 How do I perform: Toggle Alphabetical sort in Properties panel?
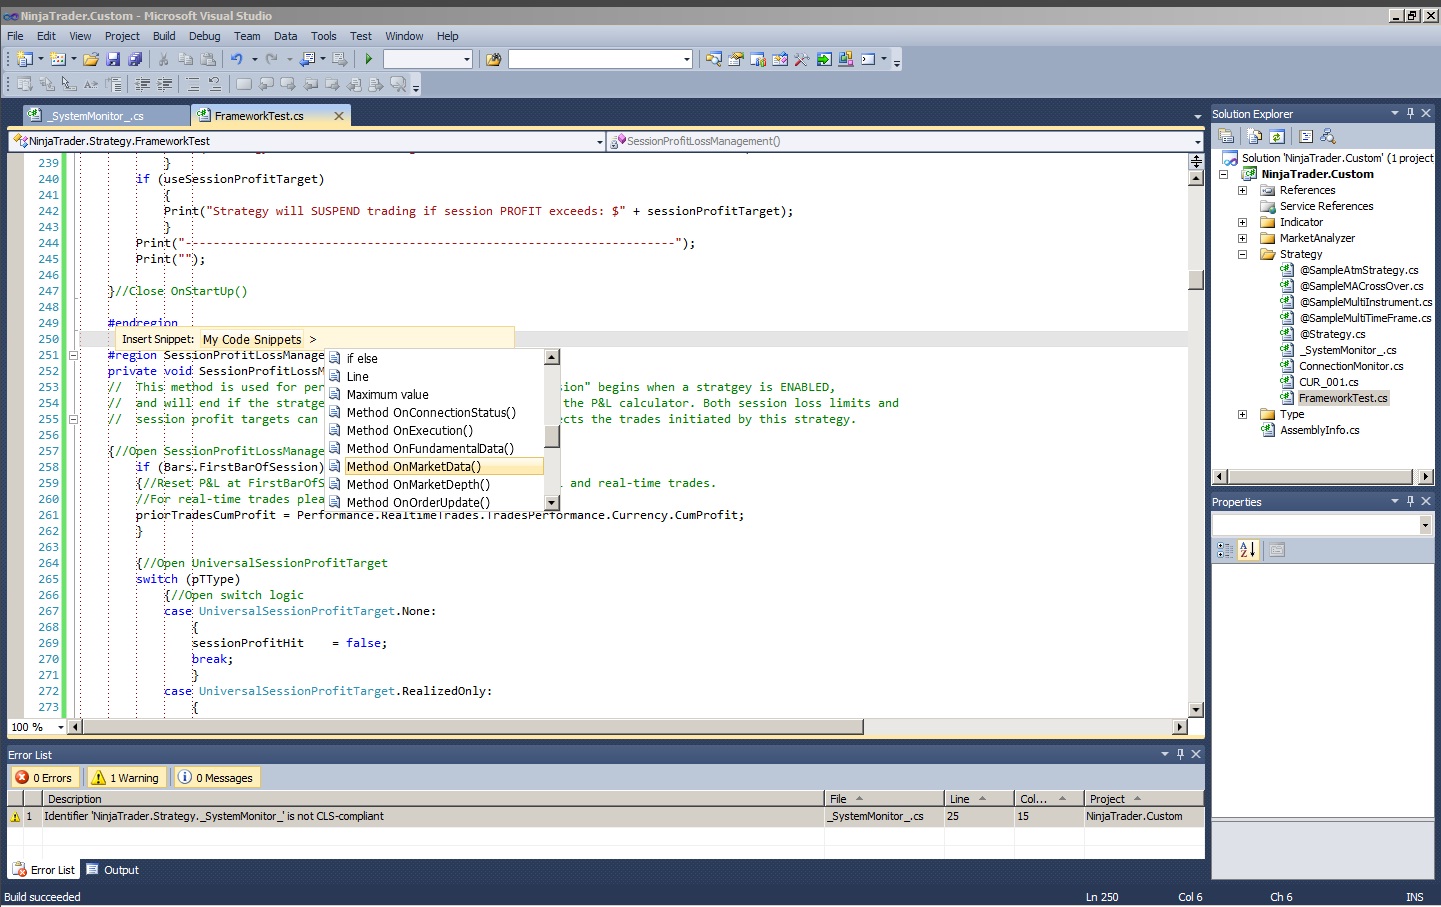pyautogui.click(x=1247, y=549)
